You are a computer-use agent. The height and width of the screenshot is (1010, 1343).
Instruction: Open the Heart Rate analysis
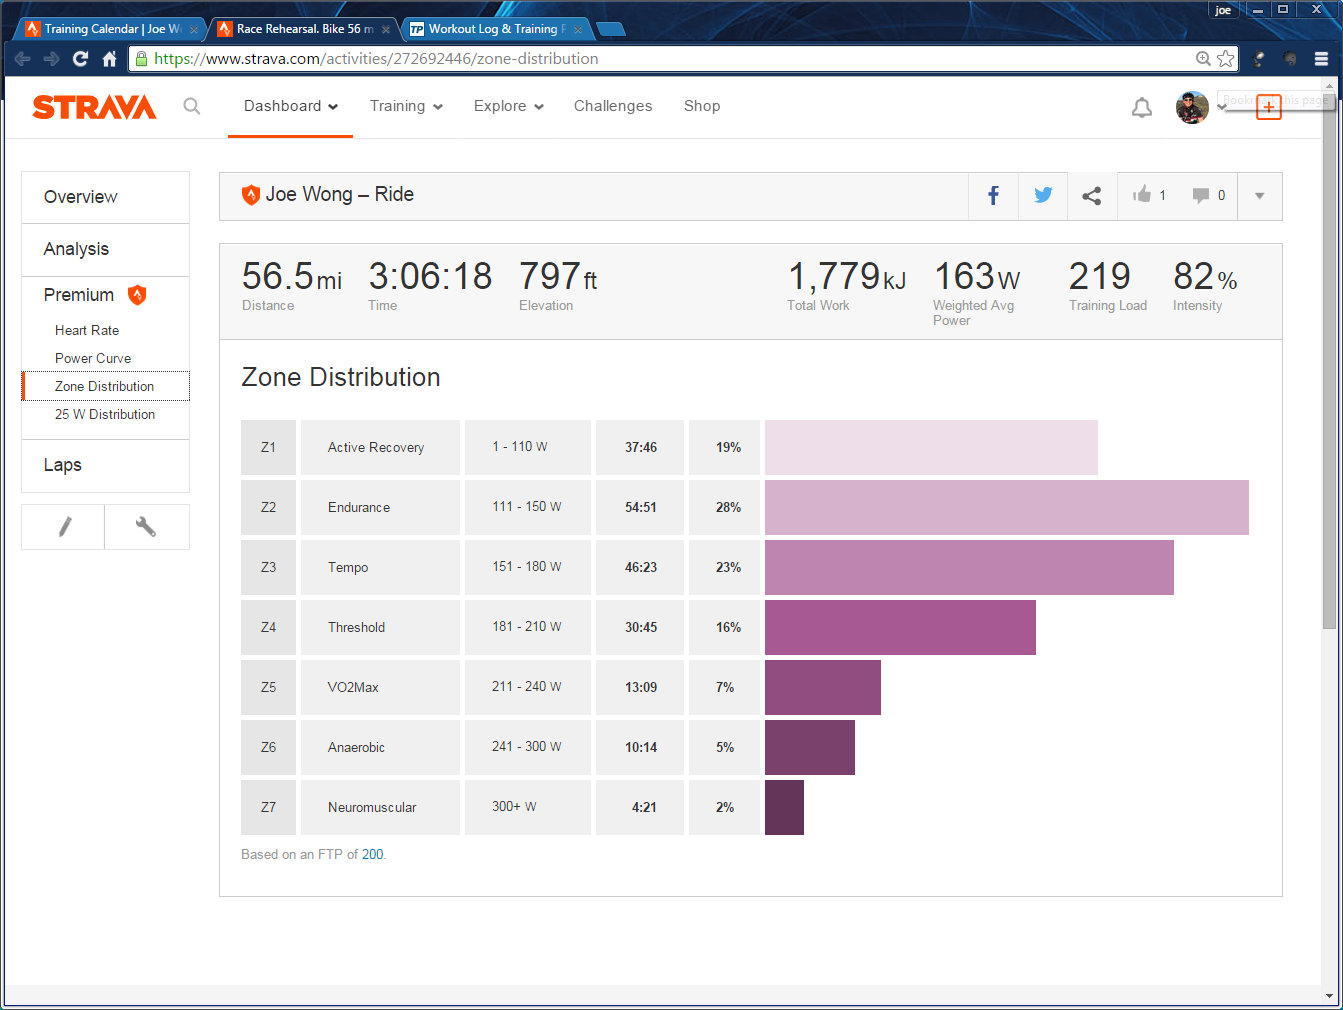pos(87,330)
